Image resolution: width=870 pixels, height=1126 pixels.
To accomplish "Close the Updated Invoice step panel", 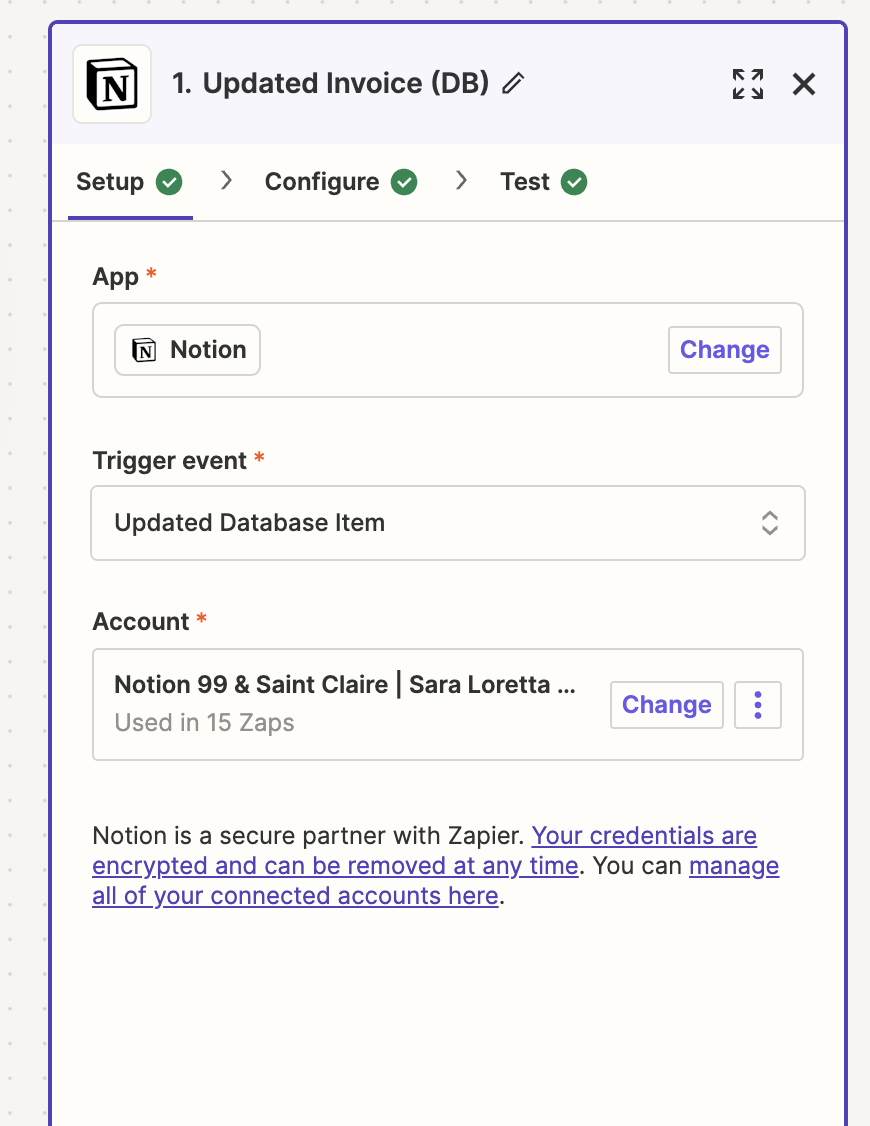I will click(x=804, y=84).
